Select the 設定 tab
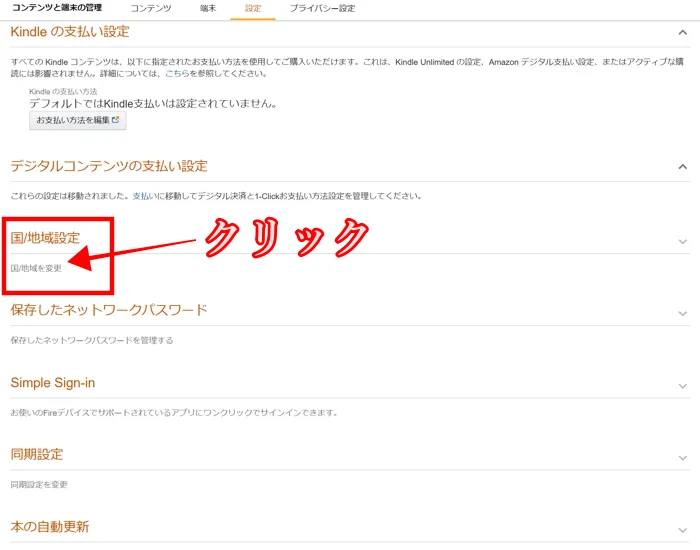The height and width of the screenshot is (550, 700). 253,8
